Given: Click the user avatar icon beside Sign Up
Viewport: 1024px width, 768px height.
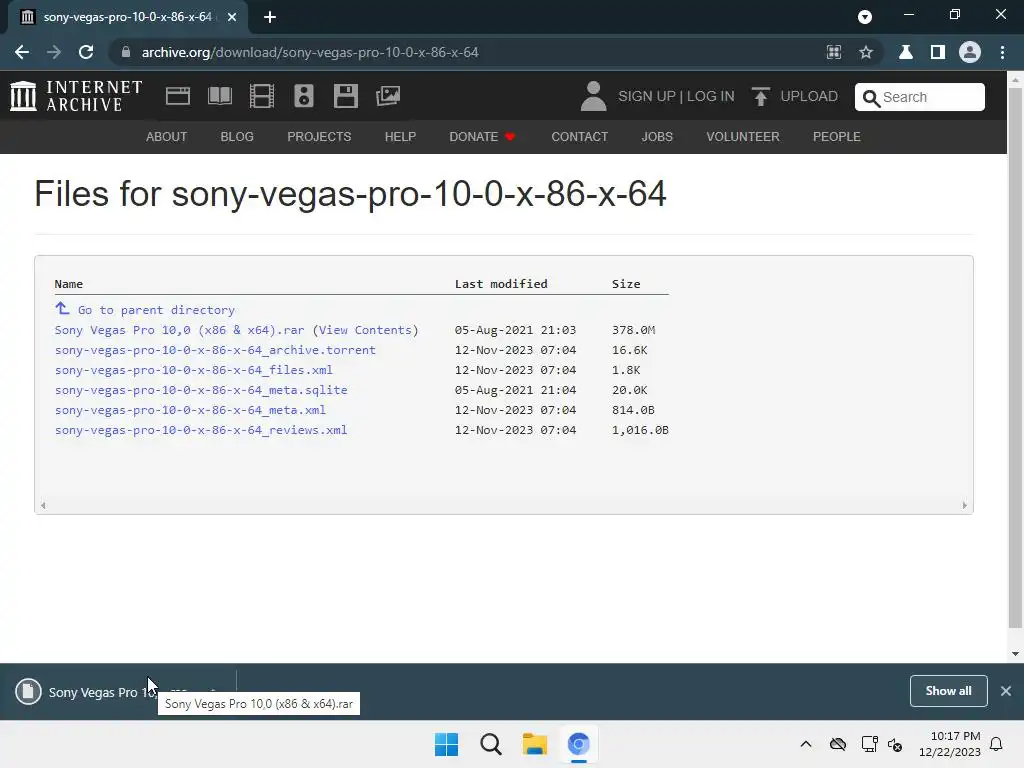Looking at the screenshot, I should pyautogui.click(x=593, y=96).
